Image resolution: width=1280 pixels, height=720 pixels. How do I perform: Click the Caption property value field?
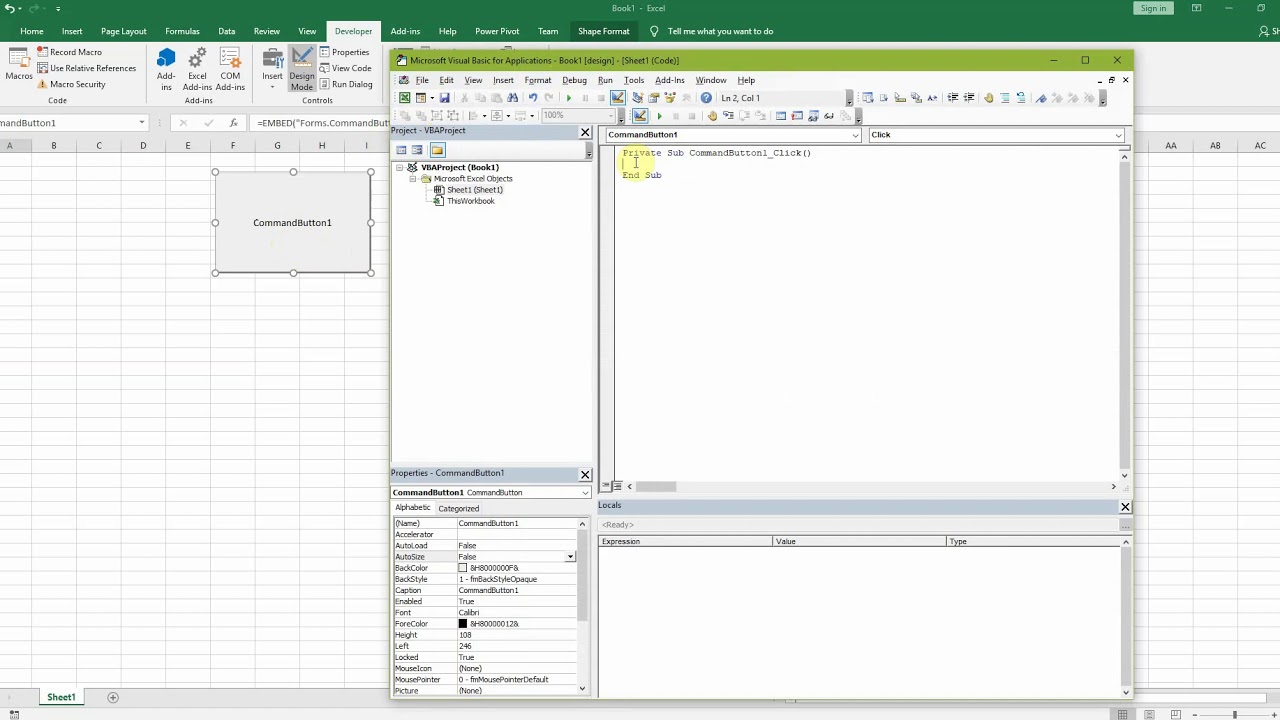(x=517, y=590)
